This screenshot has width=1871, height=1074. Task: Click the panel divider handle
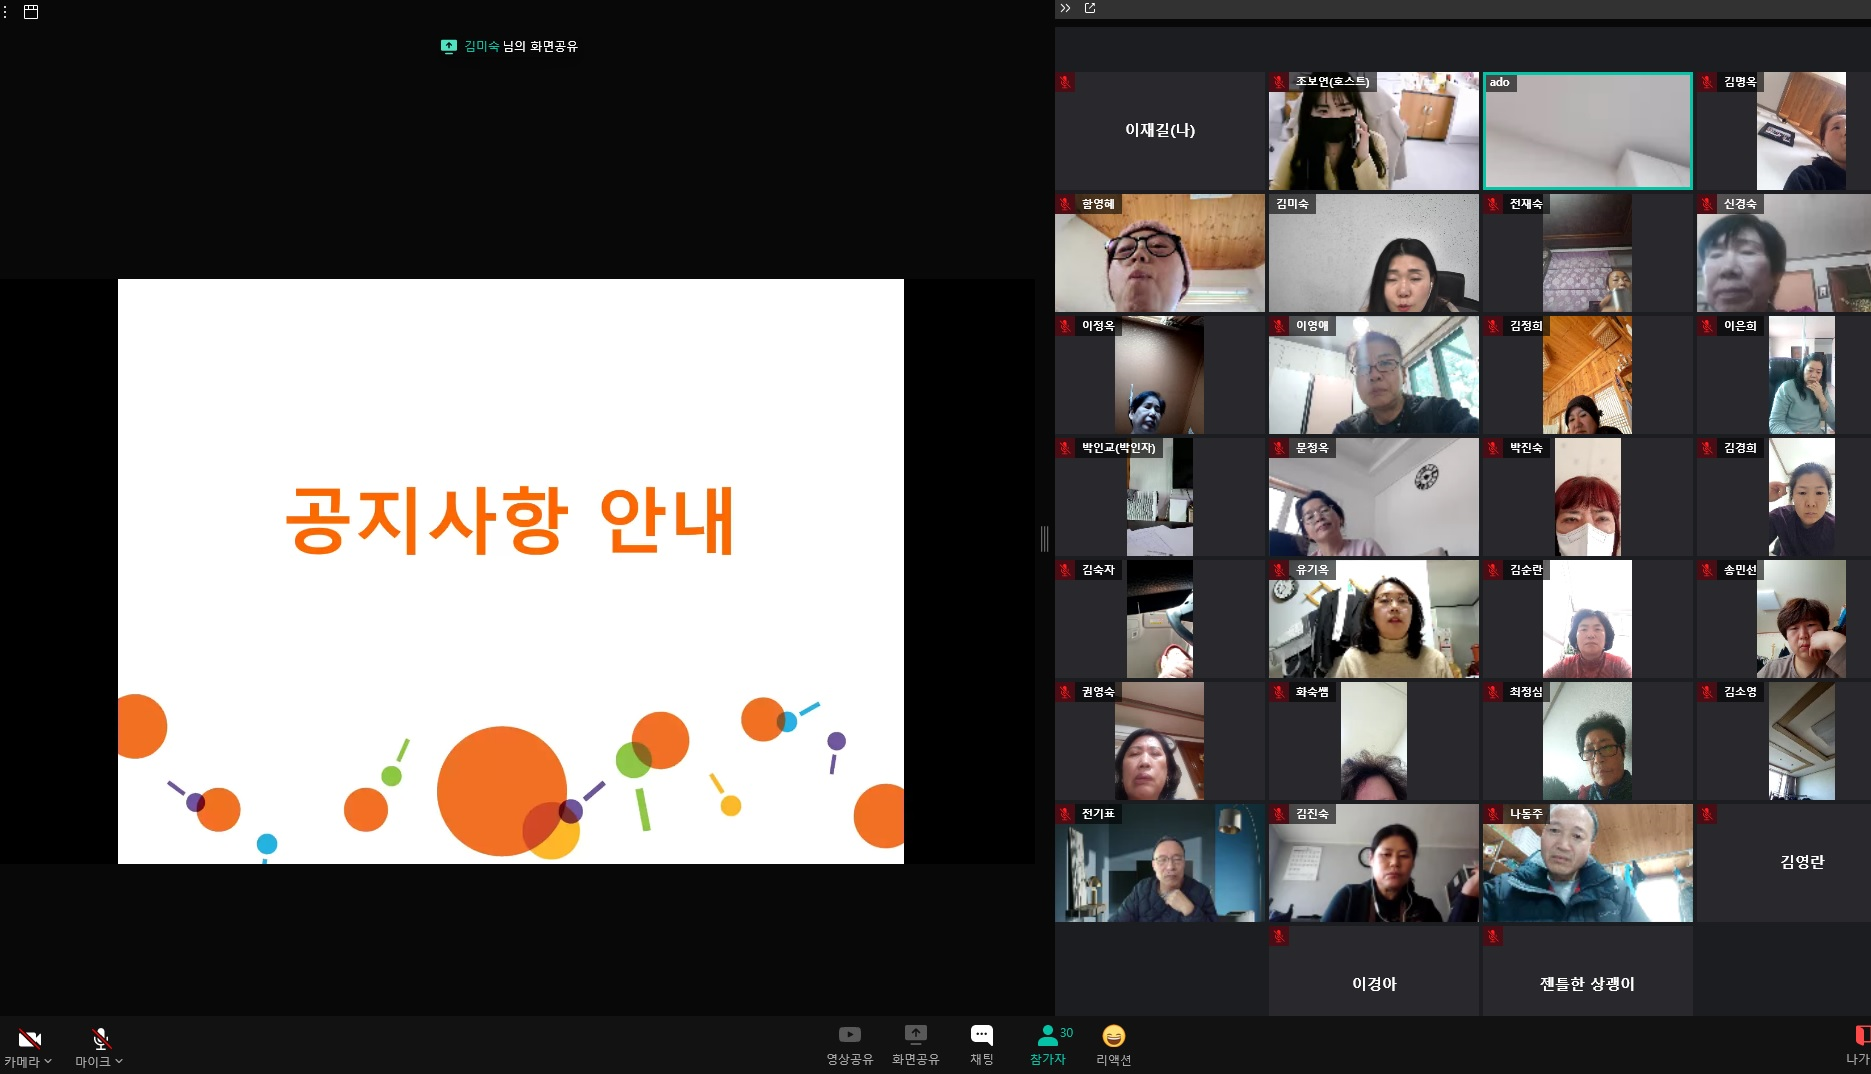coord(1044,538)
